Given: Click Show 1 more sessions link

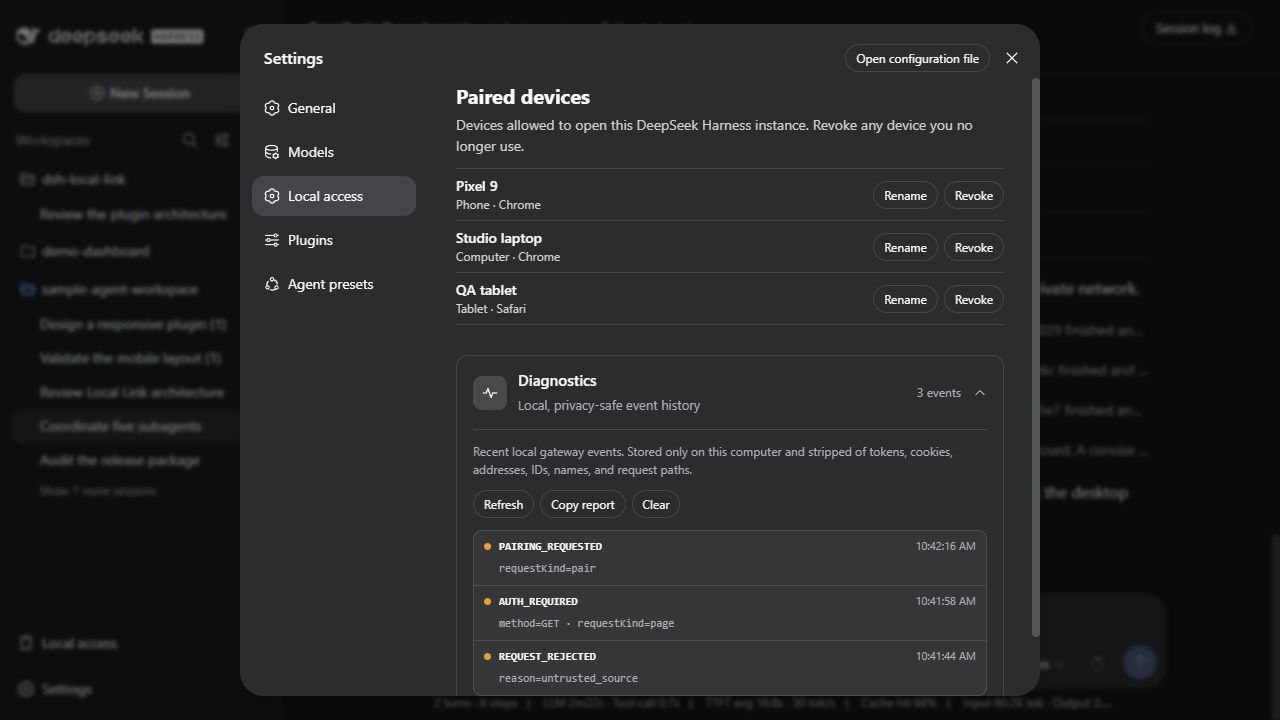Looking at the screenshot, I should [97, 491].
